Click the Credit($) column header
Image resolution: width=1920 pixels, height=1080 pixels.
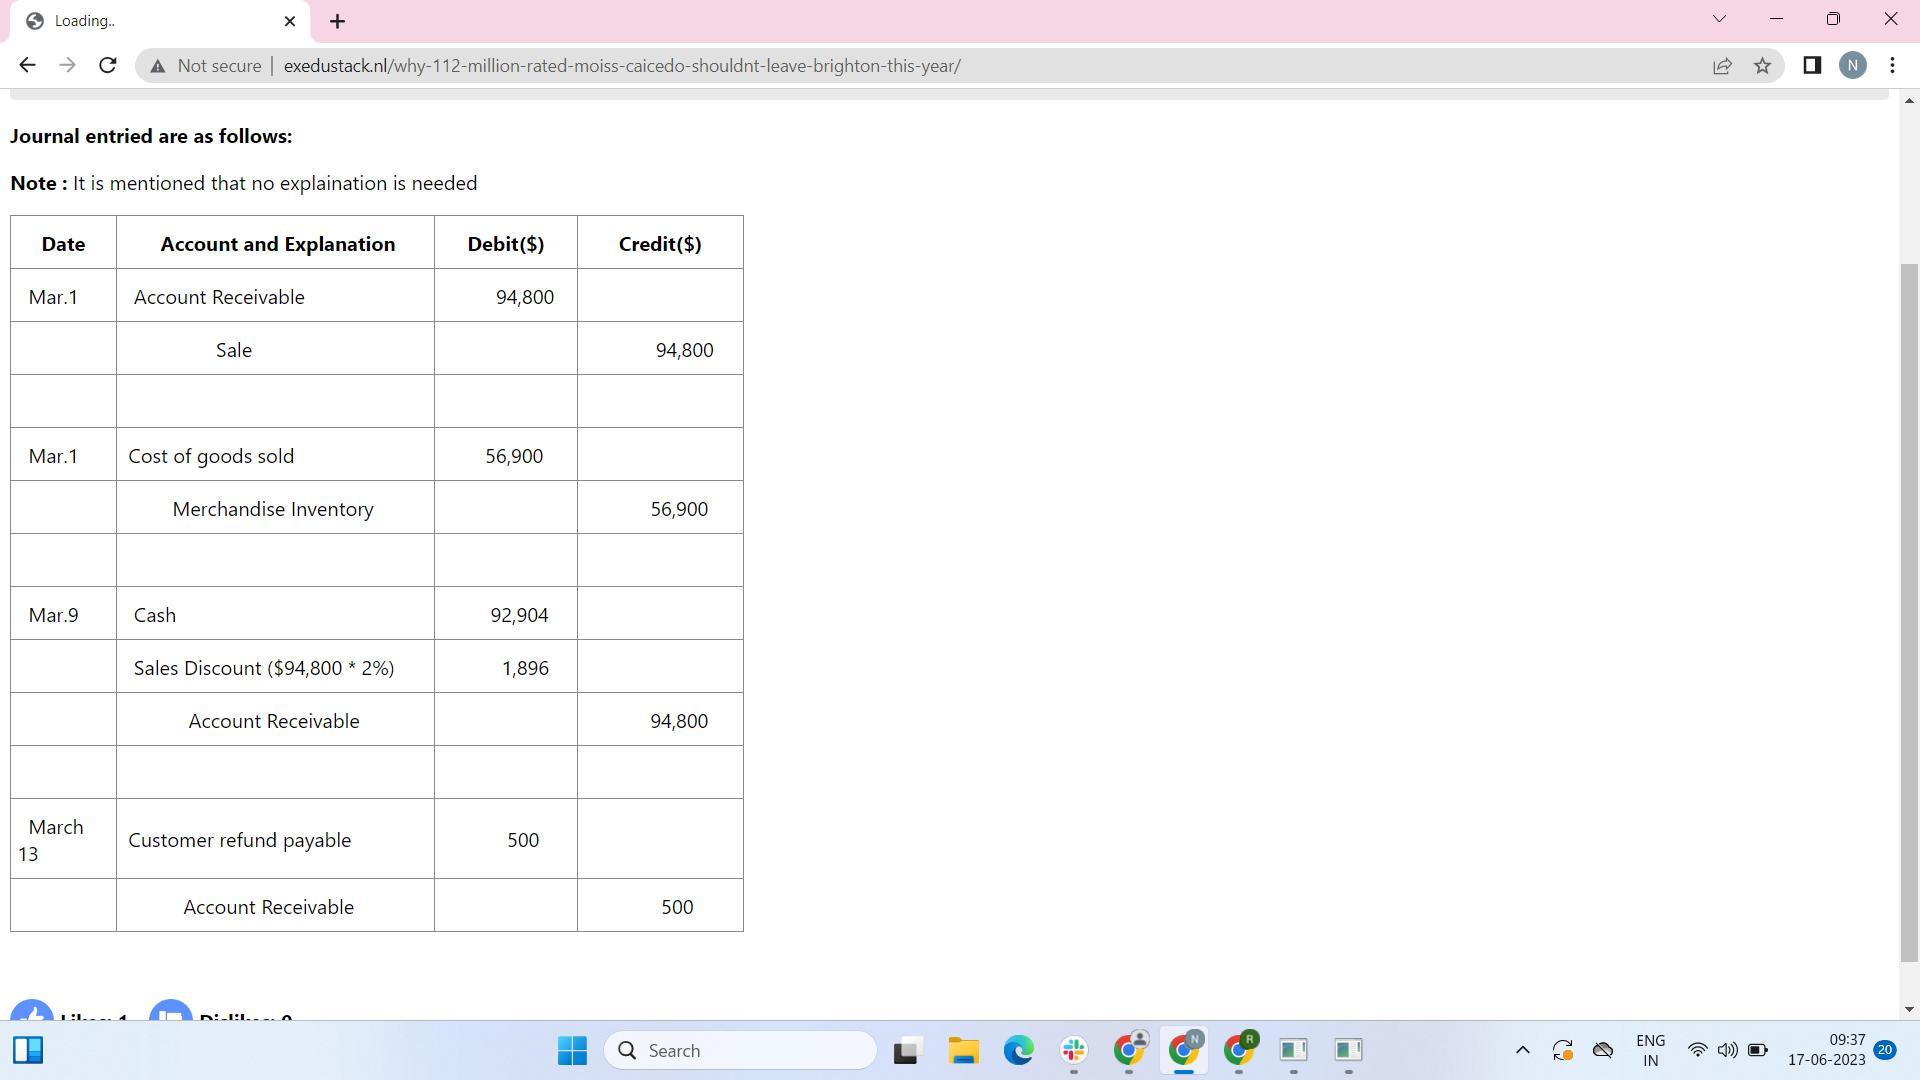(660, 244)
